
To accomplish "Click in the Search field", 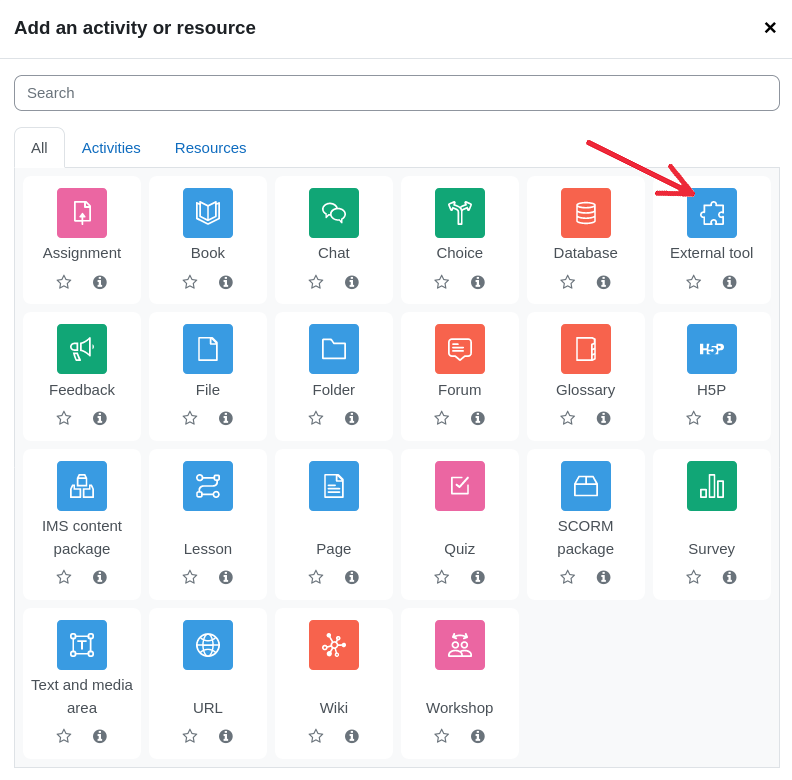I will coord(397,93).
